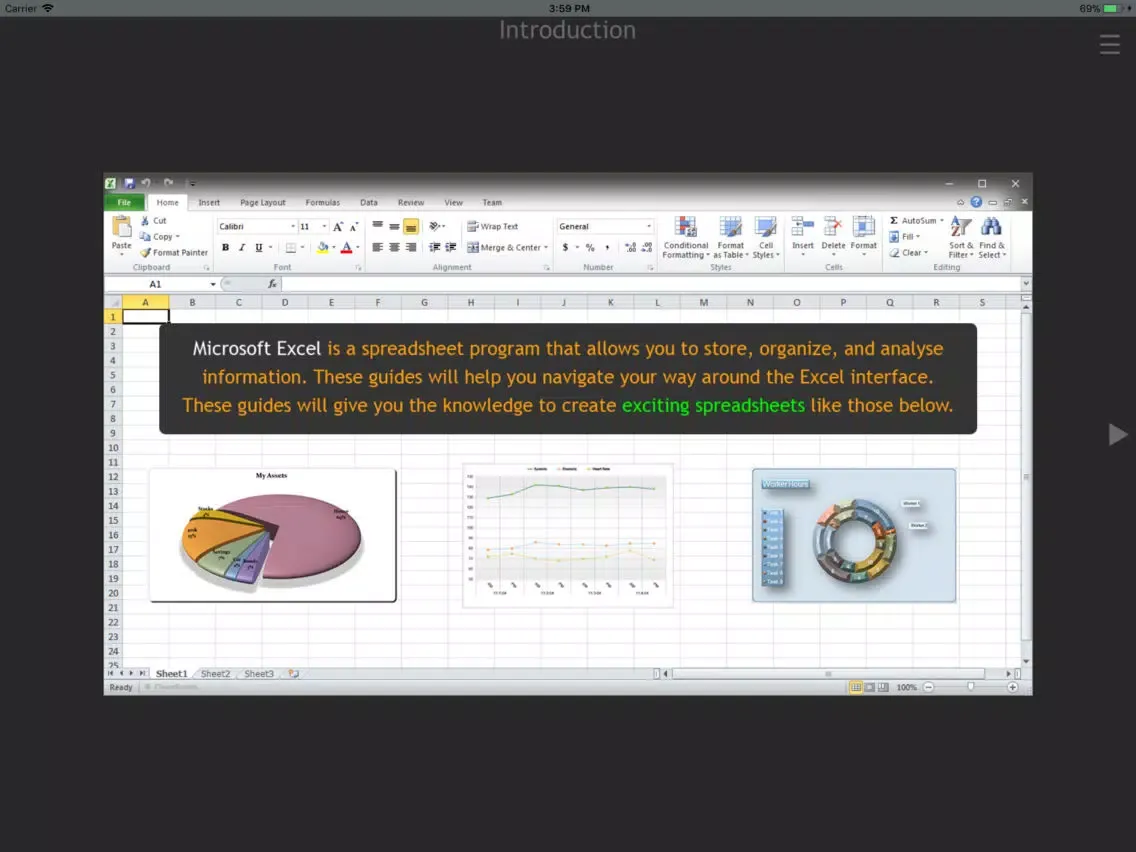Toggle middle vertical alignment
The width and height of the screenshot is (1136, 852).
point(394,227)
